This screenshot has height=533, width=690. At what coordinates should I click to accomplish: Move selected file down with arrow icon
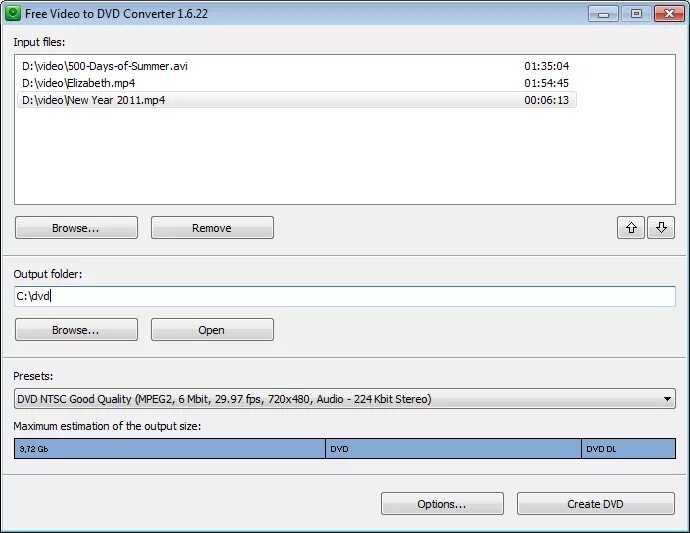click(x=661, y=228)
